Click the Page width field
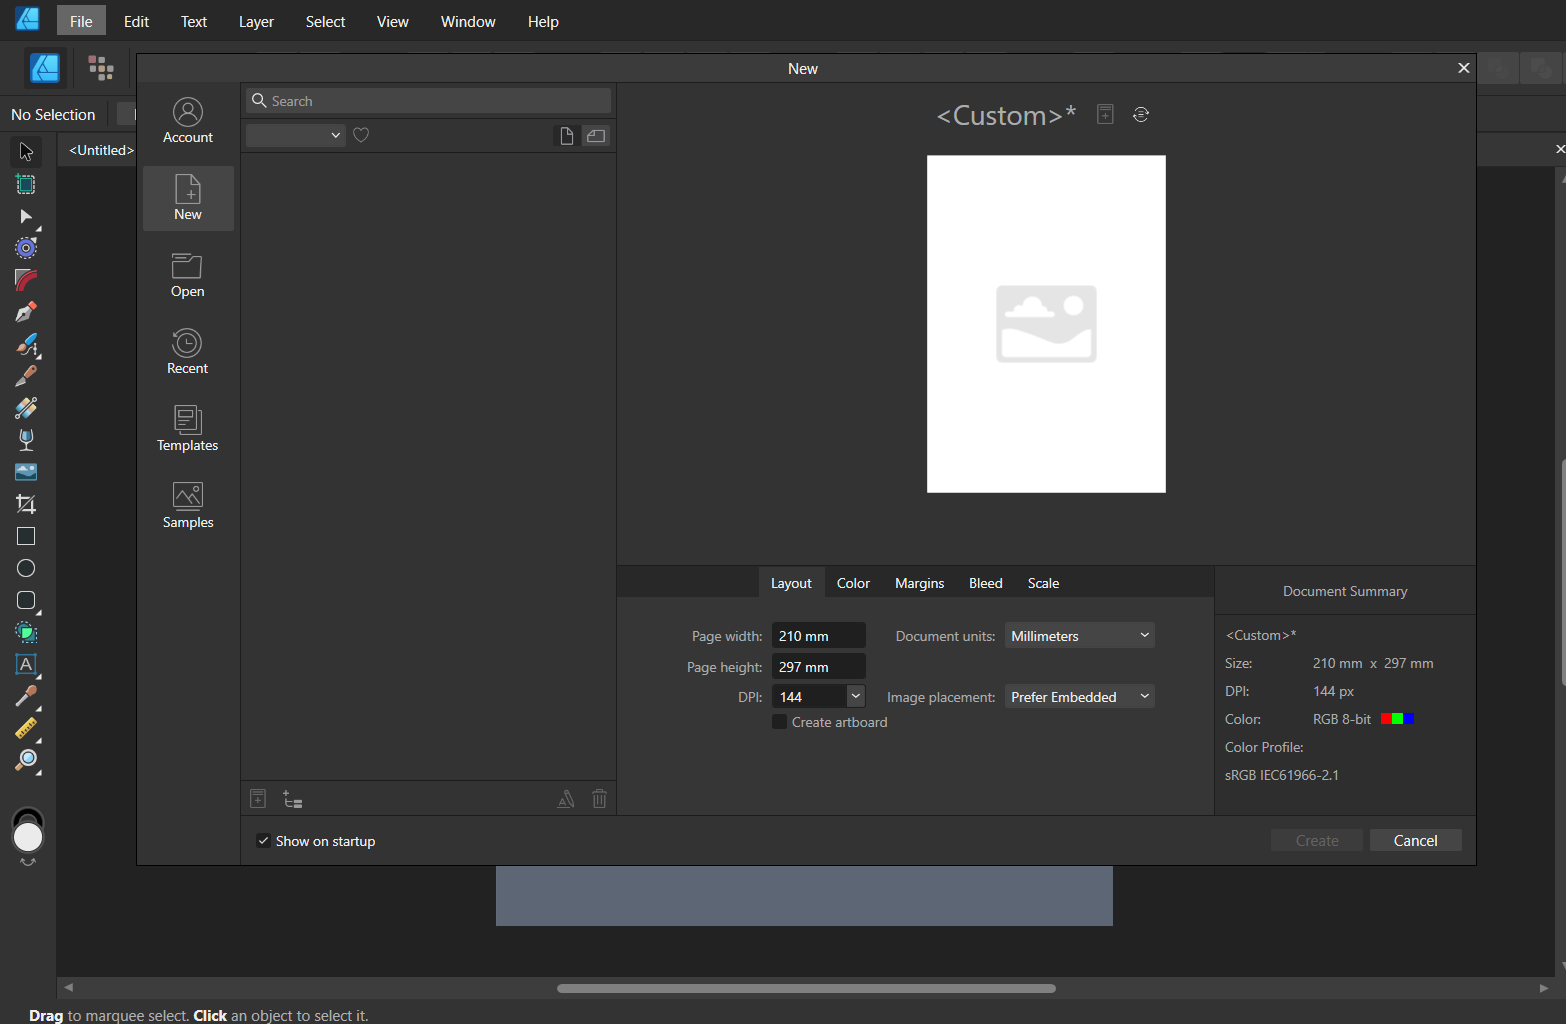Image resolution: width=1566 pixels, height=1024 pixels. point(819,636)
